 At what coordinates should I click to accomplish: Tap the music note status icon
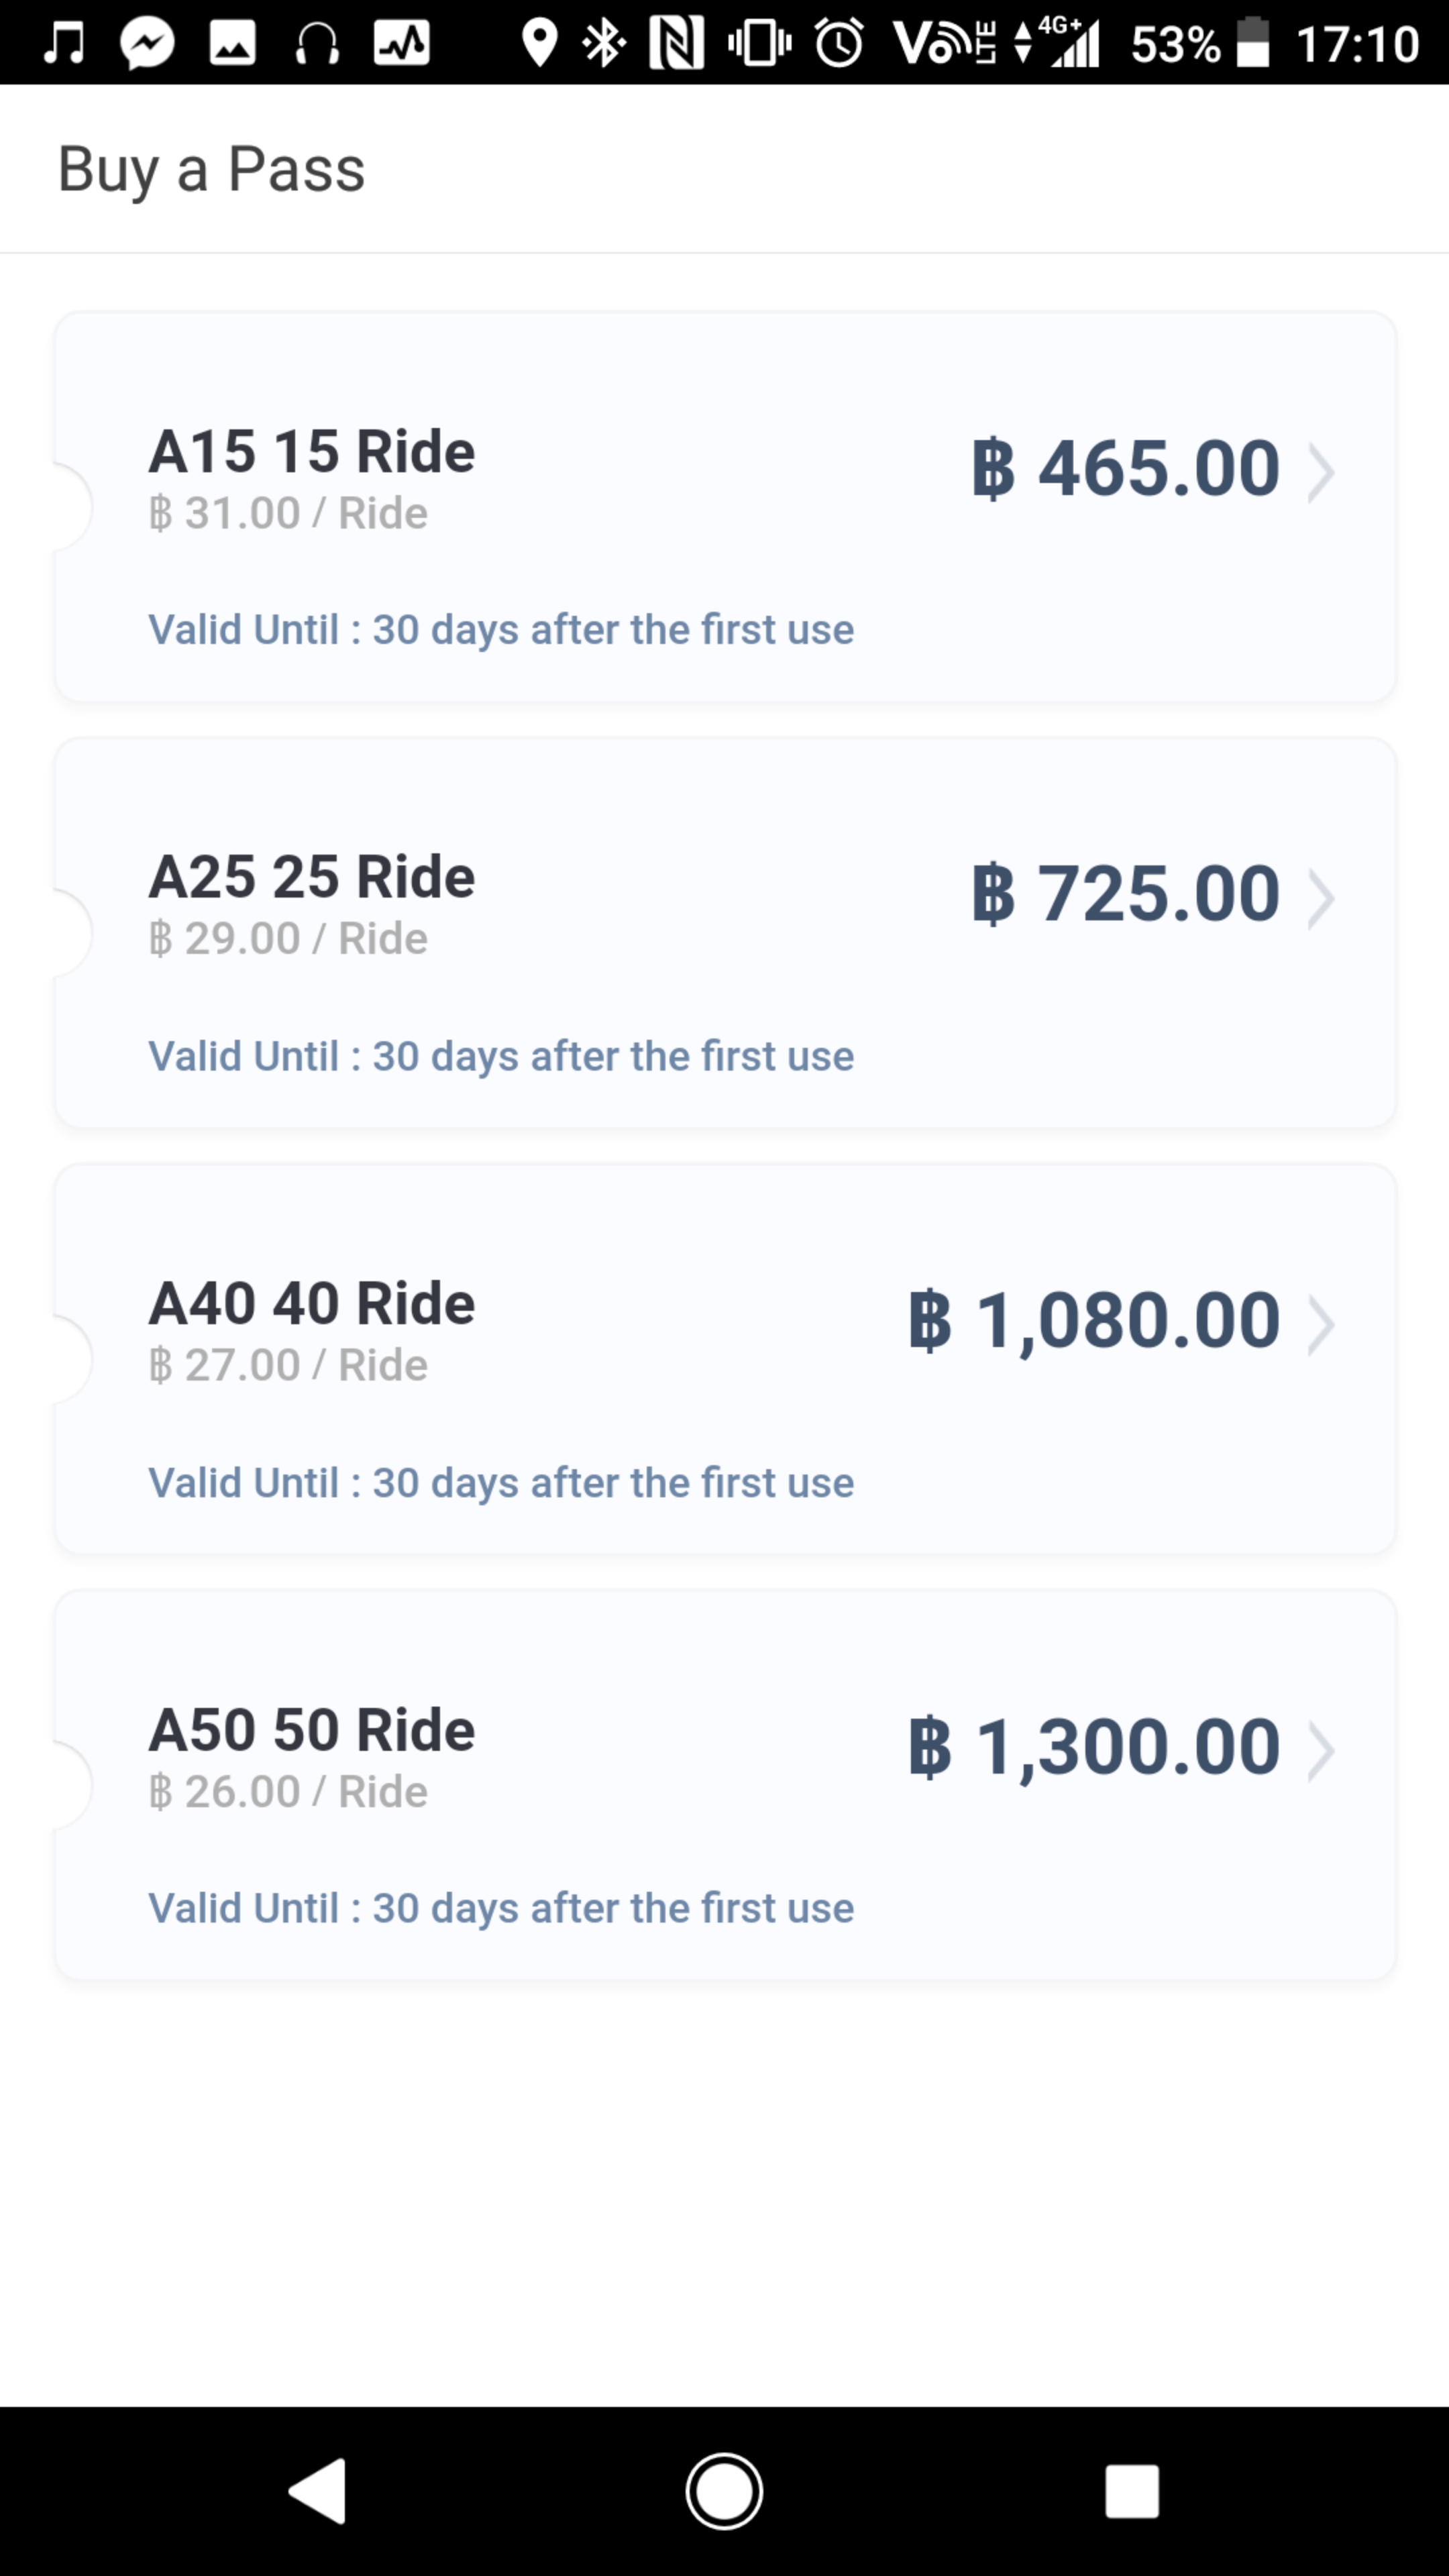[x=64, y=43]
